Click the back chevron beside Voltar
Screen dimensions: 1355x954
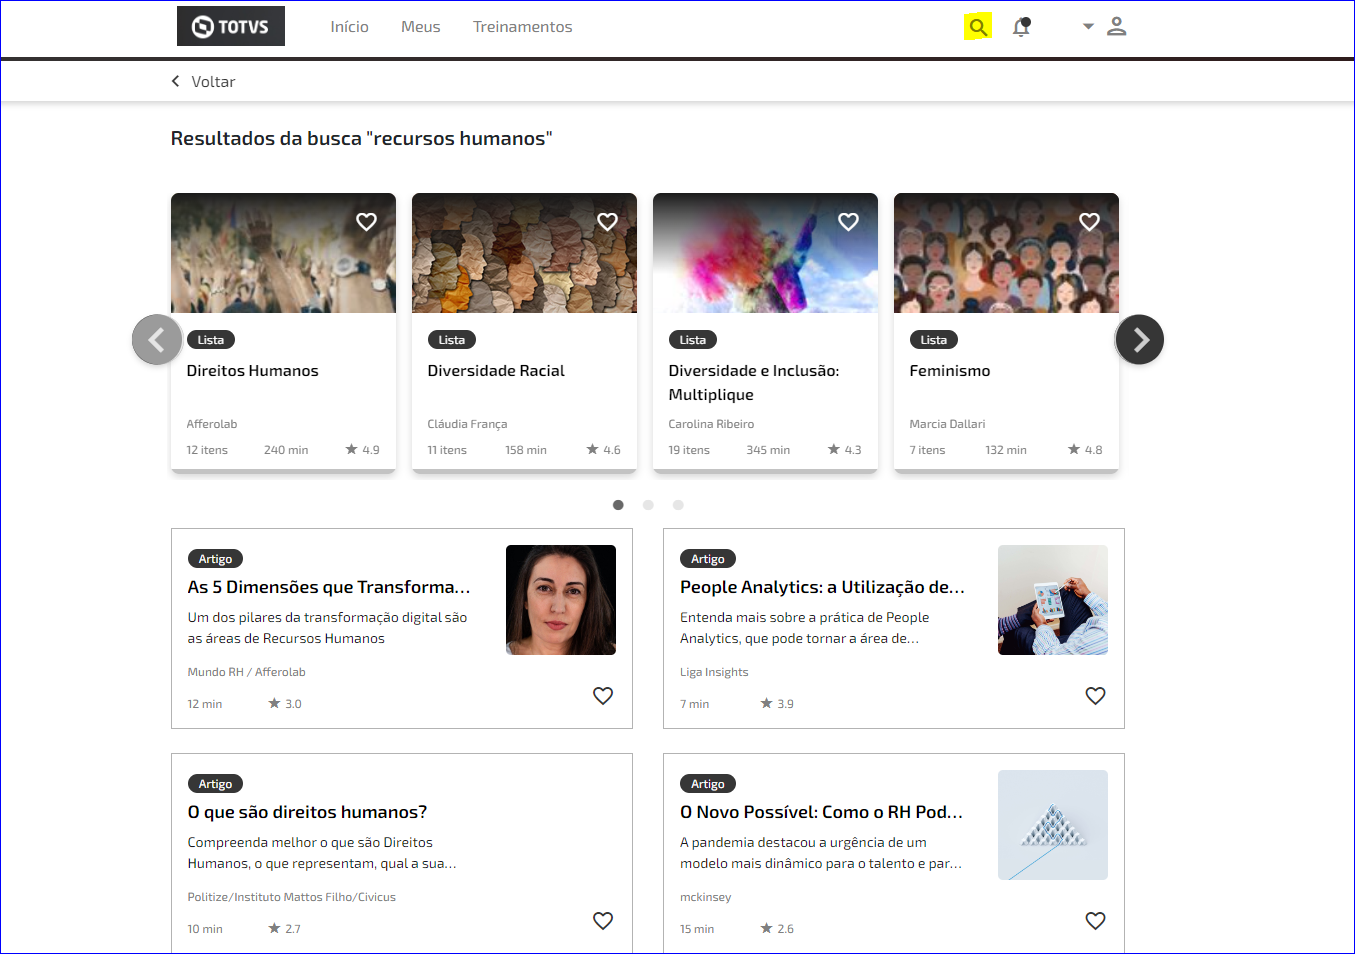point(176,81)
